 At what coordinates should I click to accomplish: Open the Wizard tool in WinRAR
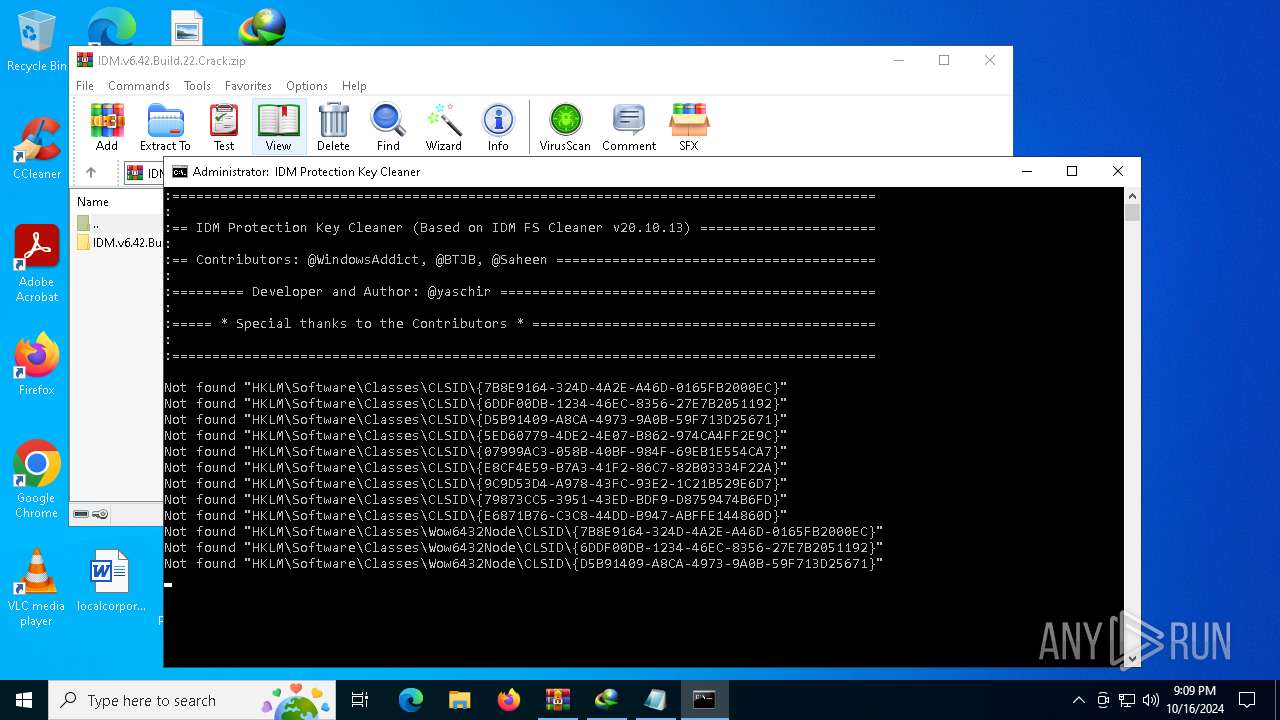coord(443,127)
